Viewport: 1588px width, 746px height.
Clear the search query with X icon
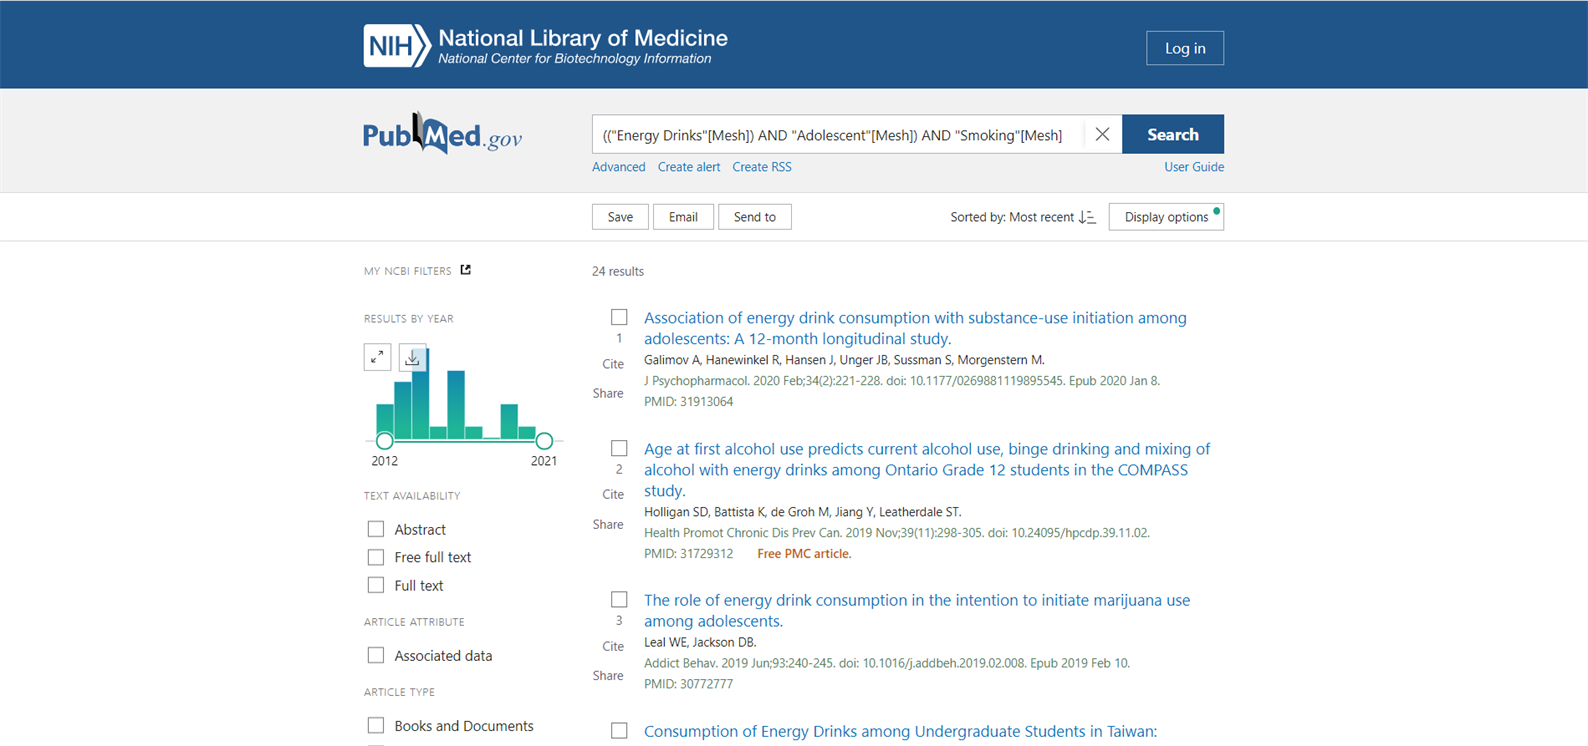point(1102,134)
